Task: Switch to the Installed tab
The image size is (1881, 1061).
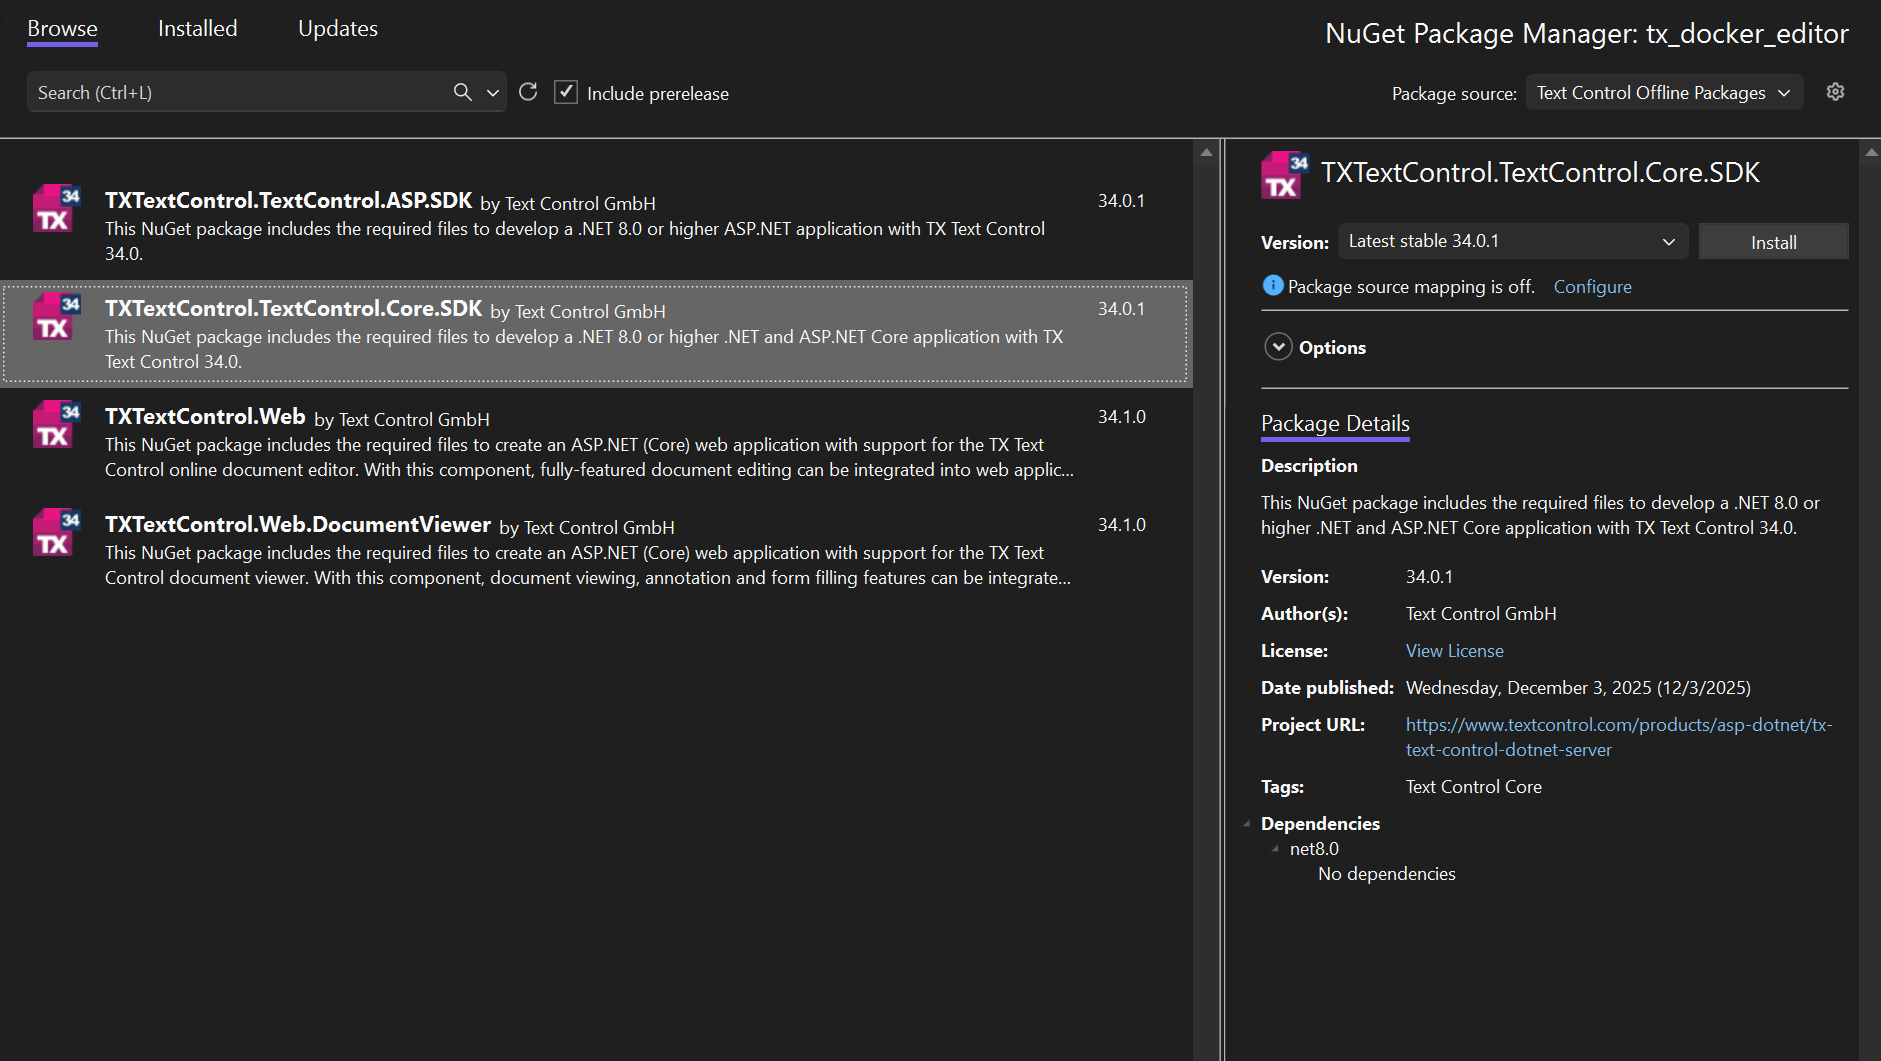Action: (x=197, y=28)
